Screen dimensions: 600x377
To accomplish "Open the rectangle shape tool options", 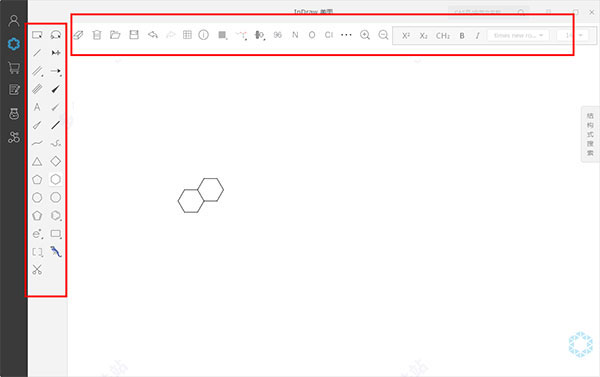I will coord(56,233).
